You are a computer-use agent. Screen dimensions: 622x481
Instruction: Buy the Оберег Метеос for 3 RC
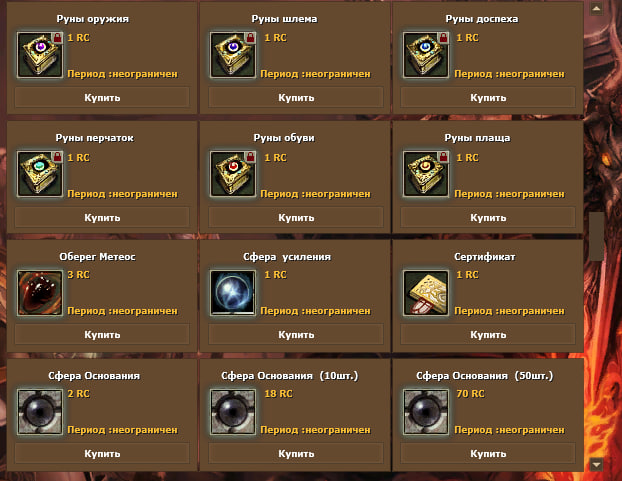[x=102, y=335]
